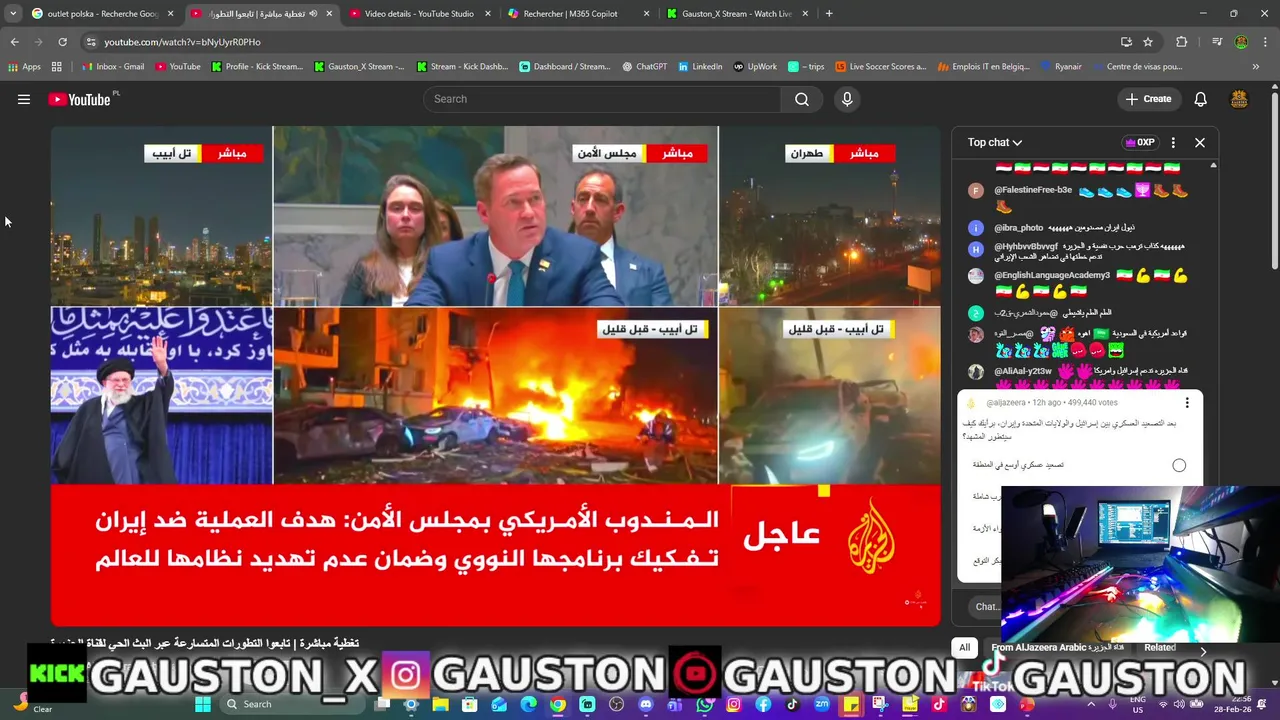Expand the hidden bookmarks chevron
Image resolution: width=1280 pixels, height=720 pixels.
click(x=1256, y=67)
